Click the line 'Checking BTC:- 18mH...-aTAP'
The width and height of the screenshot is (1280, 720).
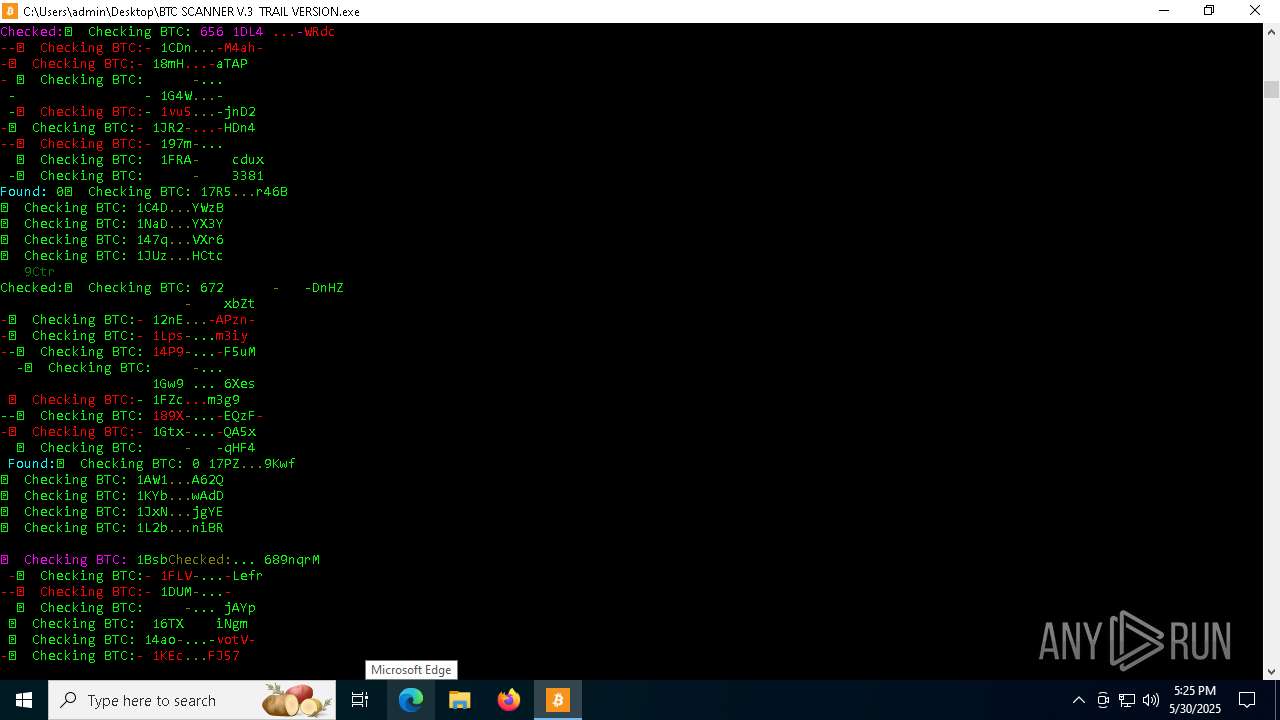pos(124,63)
